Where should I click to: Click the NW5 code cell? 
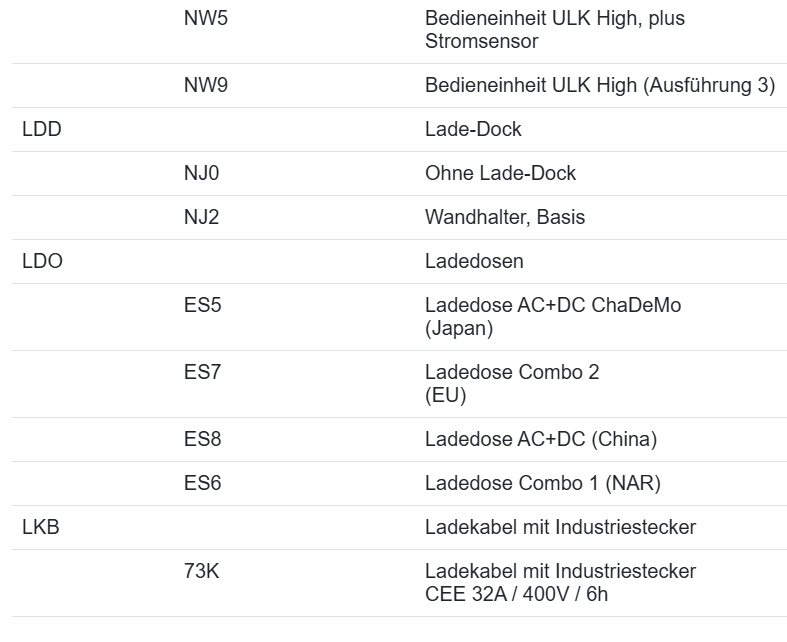206,19
